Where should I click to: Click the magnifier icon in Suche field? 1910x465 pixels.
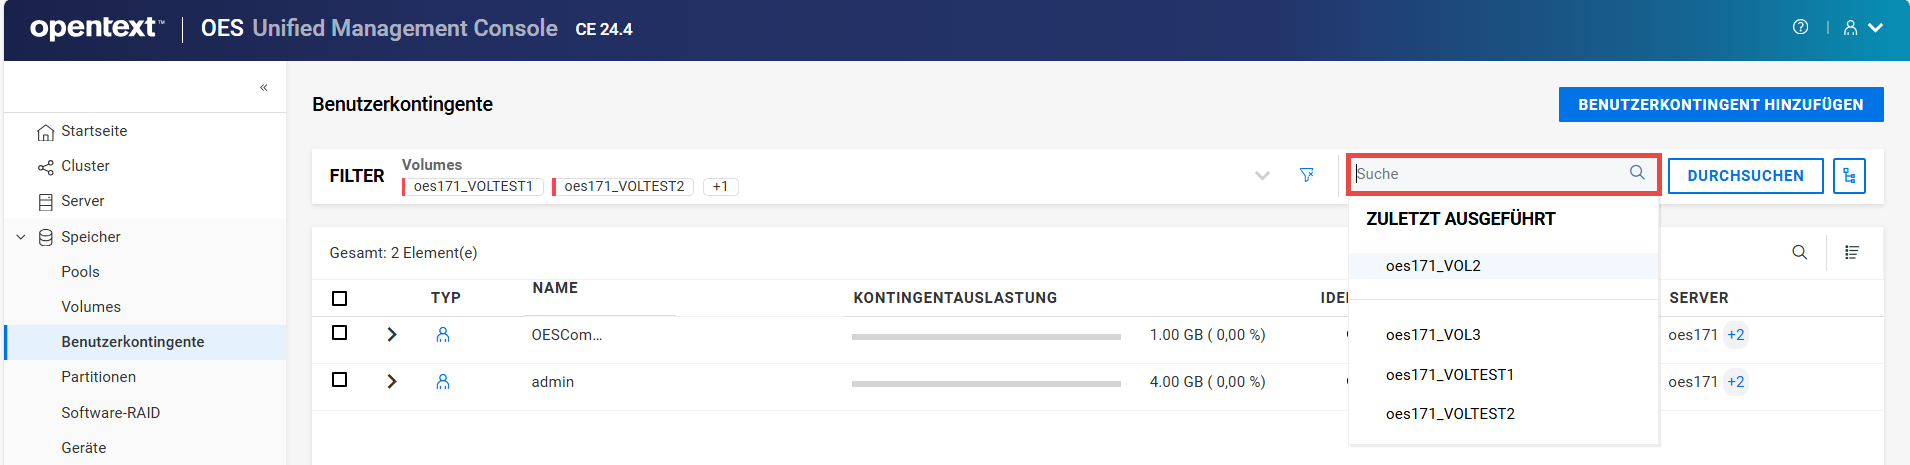click(1637, 173)
